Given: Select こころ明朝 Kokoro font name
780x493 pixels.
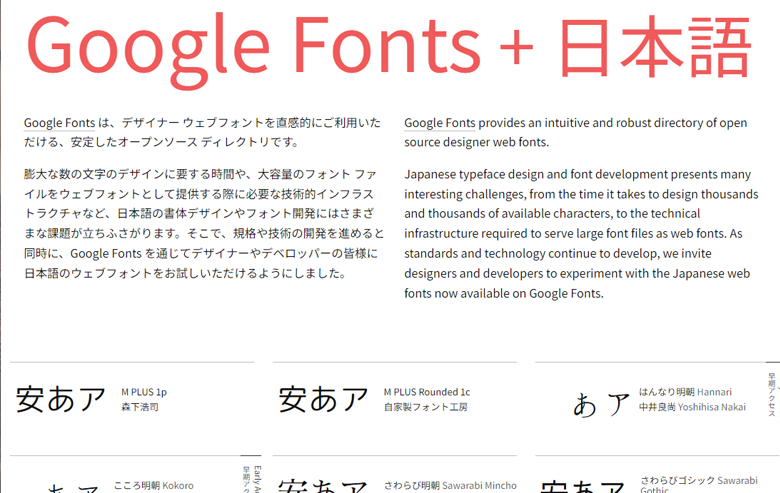Looking at the screenshot, I should [x=154, y=486].
